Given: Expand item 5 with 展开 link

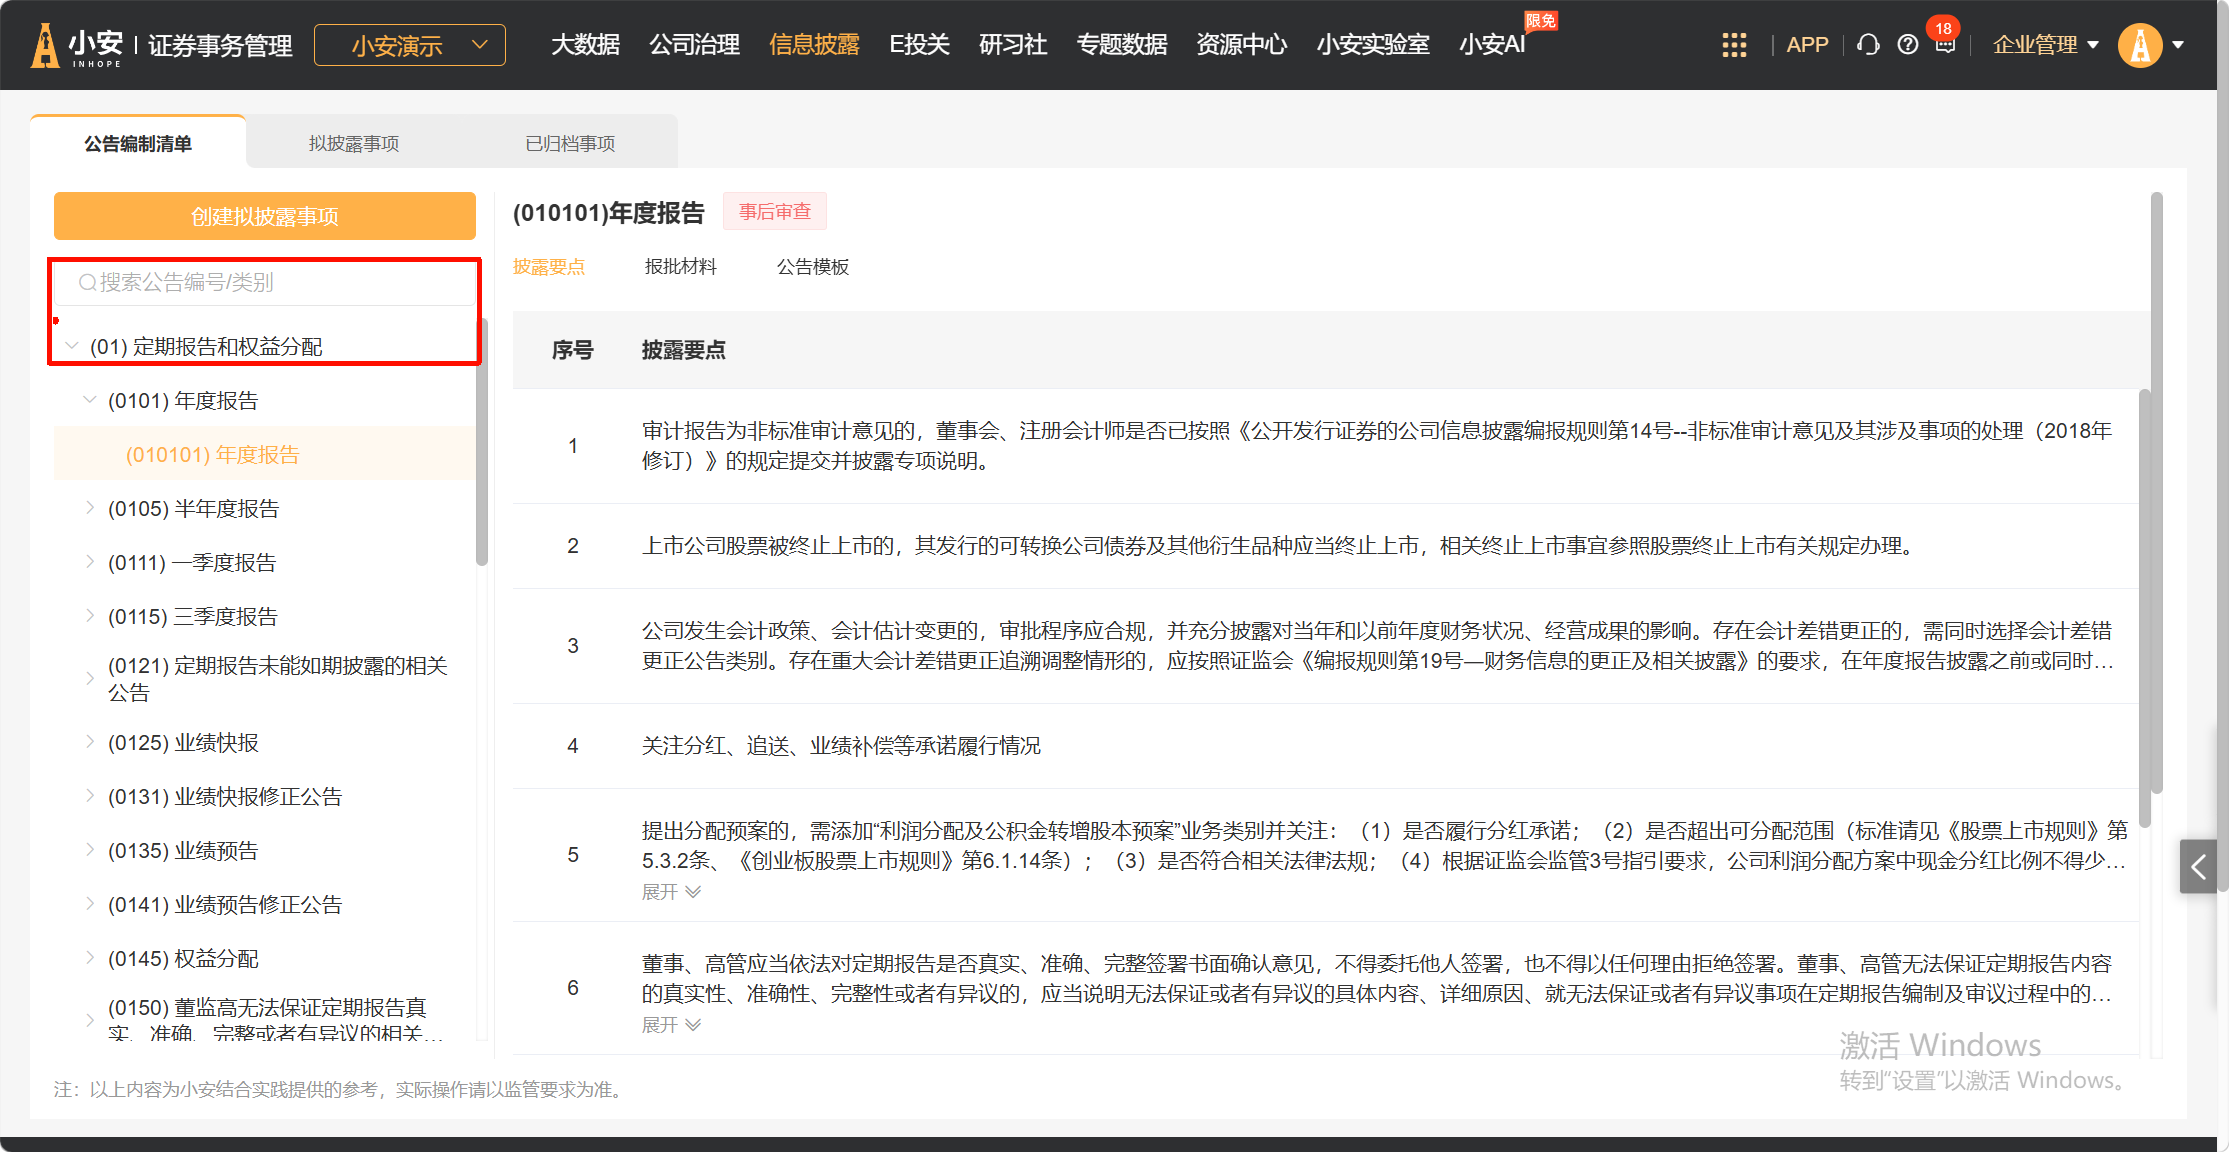Looking at the screenshot, I should point(671,891).
